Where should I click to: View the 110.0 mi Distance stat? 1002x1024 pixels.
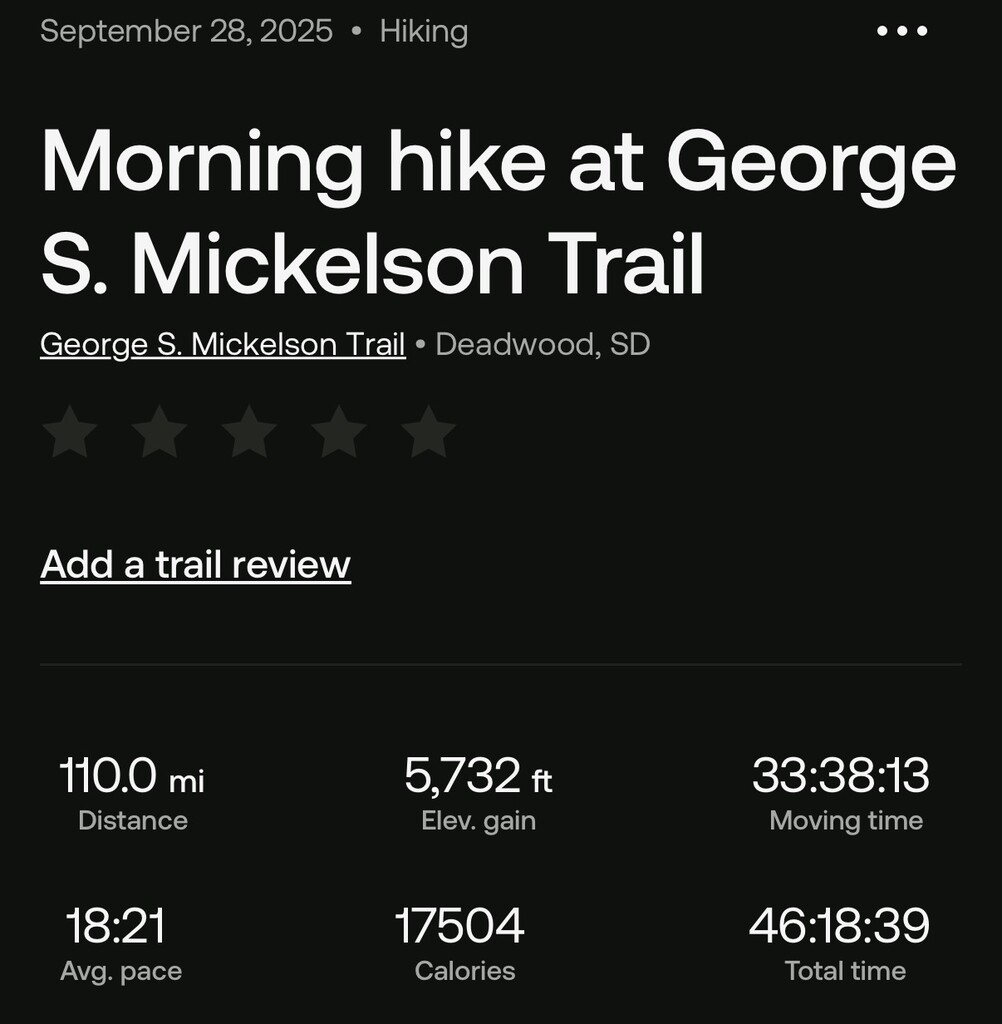[x=132, y=777]
